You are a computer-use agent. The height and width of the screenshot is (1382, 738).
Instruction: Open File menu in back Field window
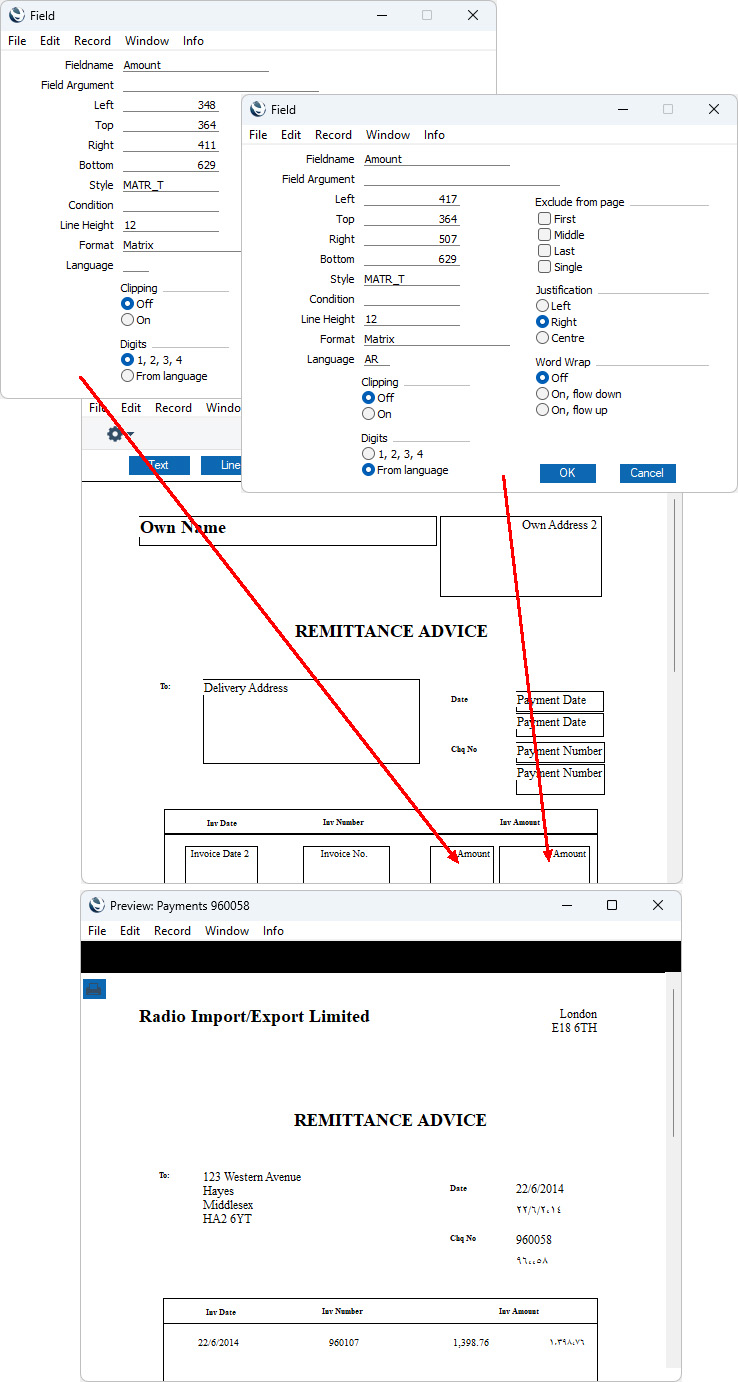pyautogui.click(x=17, y=41)
